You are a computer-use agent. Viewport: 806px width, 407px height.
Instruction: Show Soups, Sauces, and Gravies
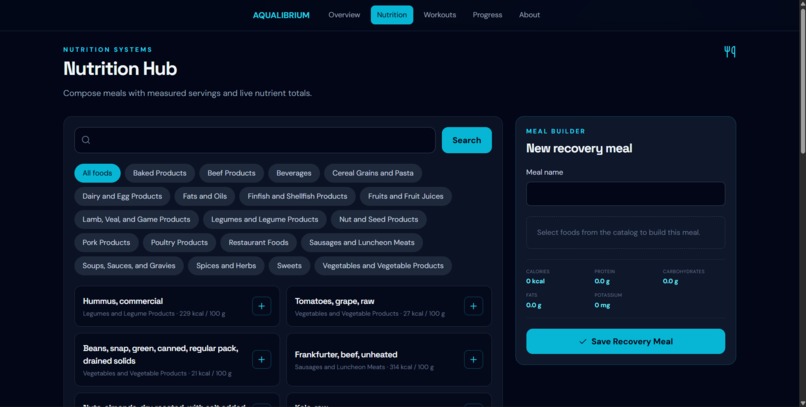coord(129,266)
